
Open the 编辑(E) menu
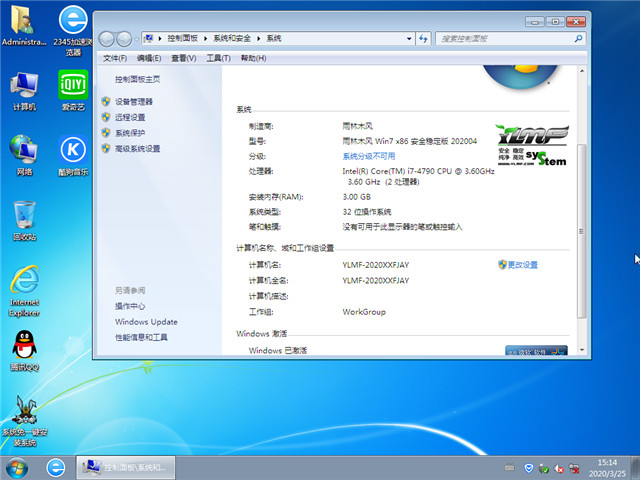(149, 58)
